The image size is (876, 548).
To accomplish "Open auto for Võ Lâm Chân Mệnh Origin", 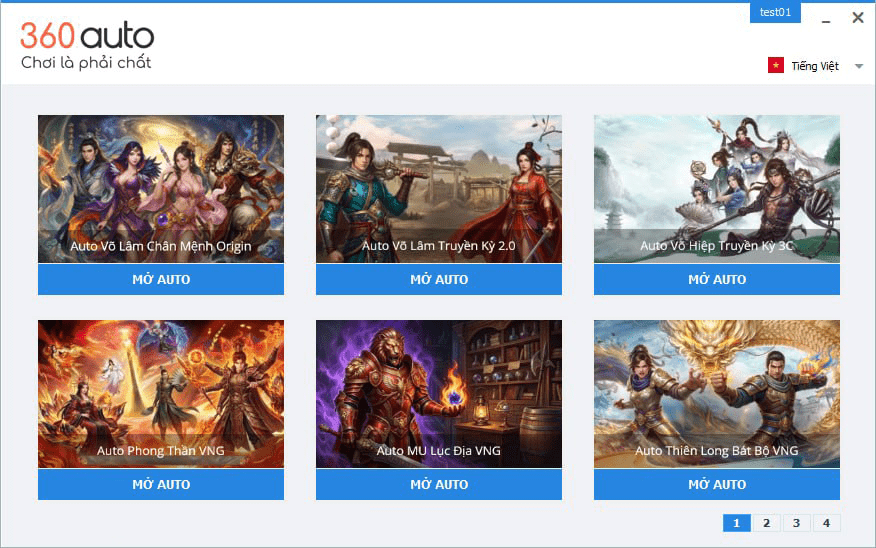I will [x=161, y=279].
